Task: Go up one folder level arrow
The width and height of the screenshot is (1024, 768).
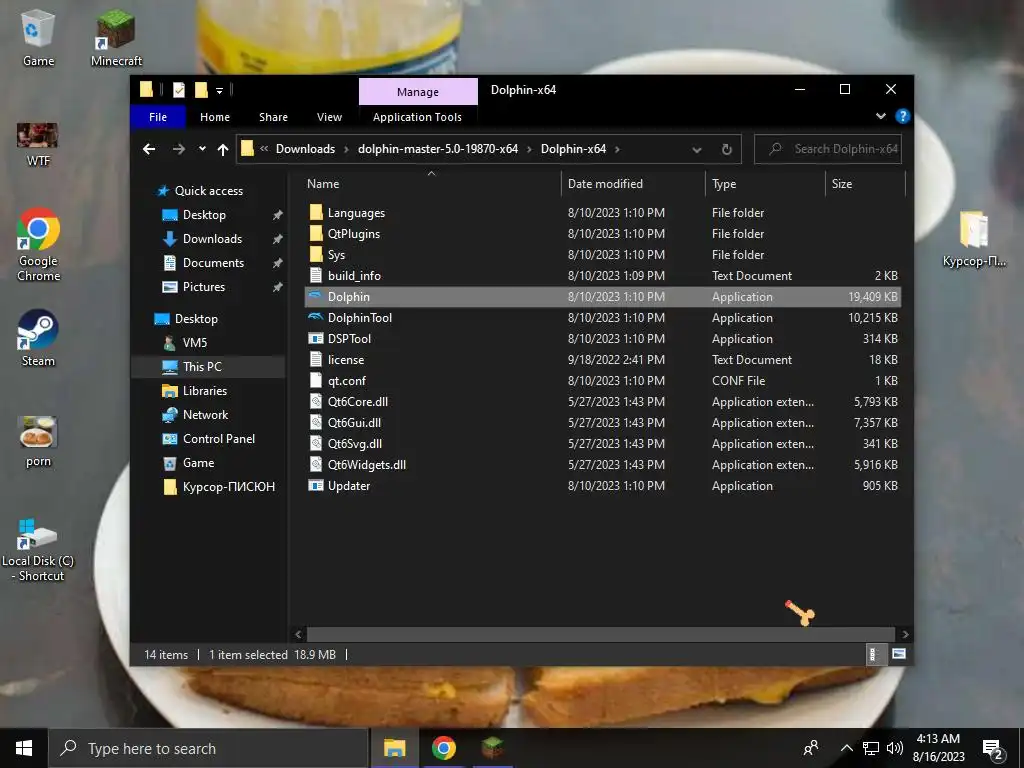Action: [223, 150]
